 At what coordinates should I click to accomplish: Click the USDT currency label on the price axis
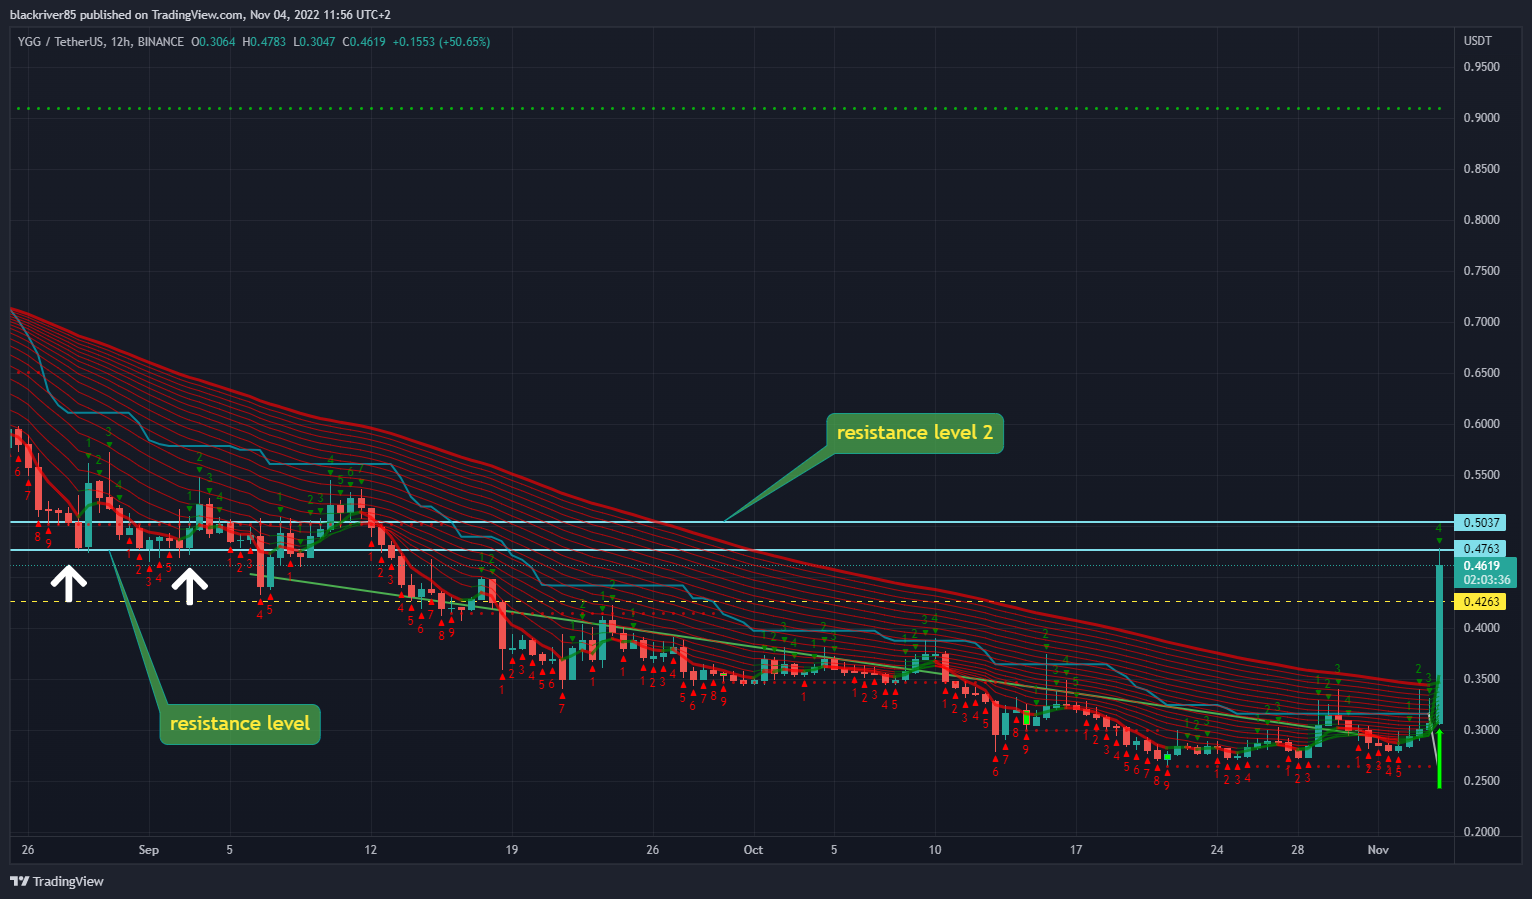pyautogui.click(x=1477, y=41)
